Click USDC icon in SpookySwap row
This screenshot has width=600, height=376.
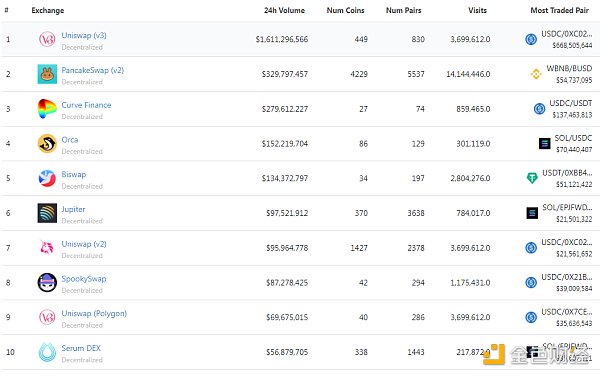tap(531, 282)
